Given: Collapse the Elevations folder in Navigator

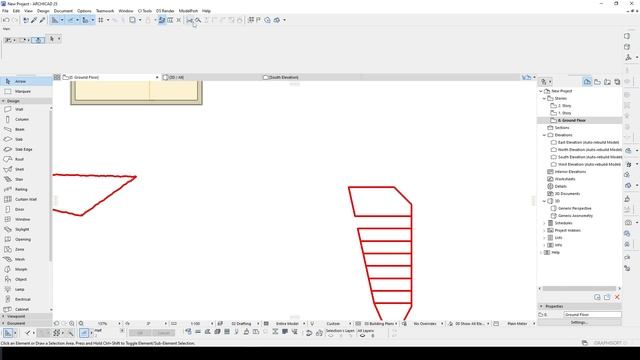Looking at the screenshot, I should [544, 135].
